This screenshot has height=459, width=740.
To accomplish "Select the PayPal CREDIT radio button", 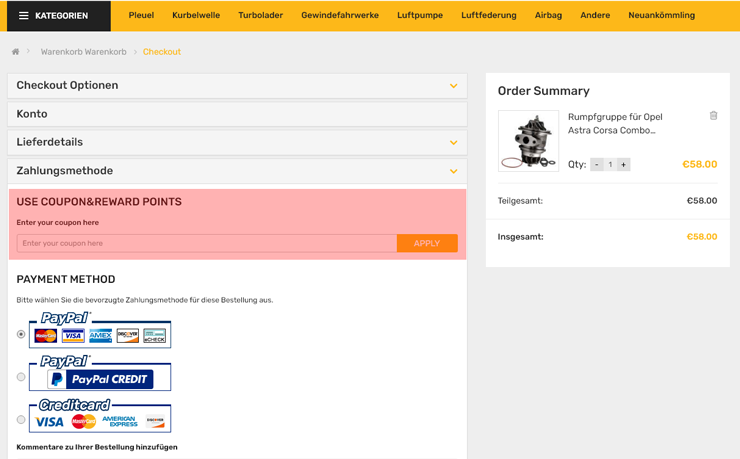I will click(x=21, y=377).
